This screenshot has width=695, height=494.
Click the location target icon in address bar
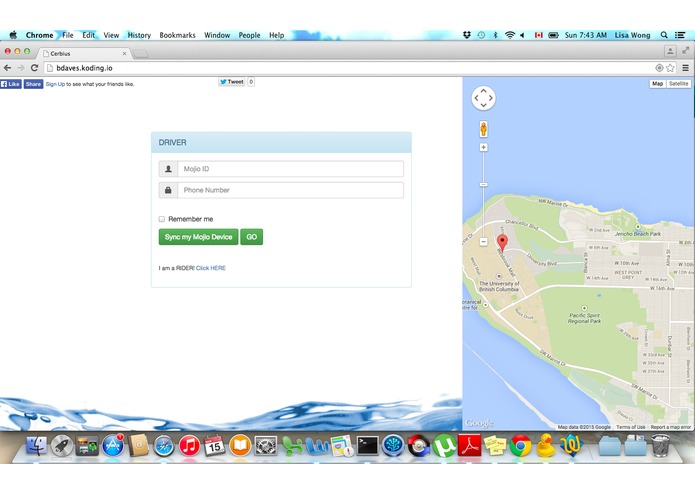(659, 68)
